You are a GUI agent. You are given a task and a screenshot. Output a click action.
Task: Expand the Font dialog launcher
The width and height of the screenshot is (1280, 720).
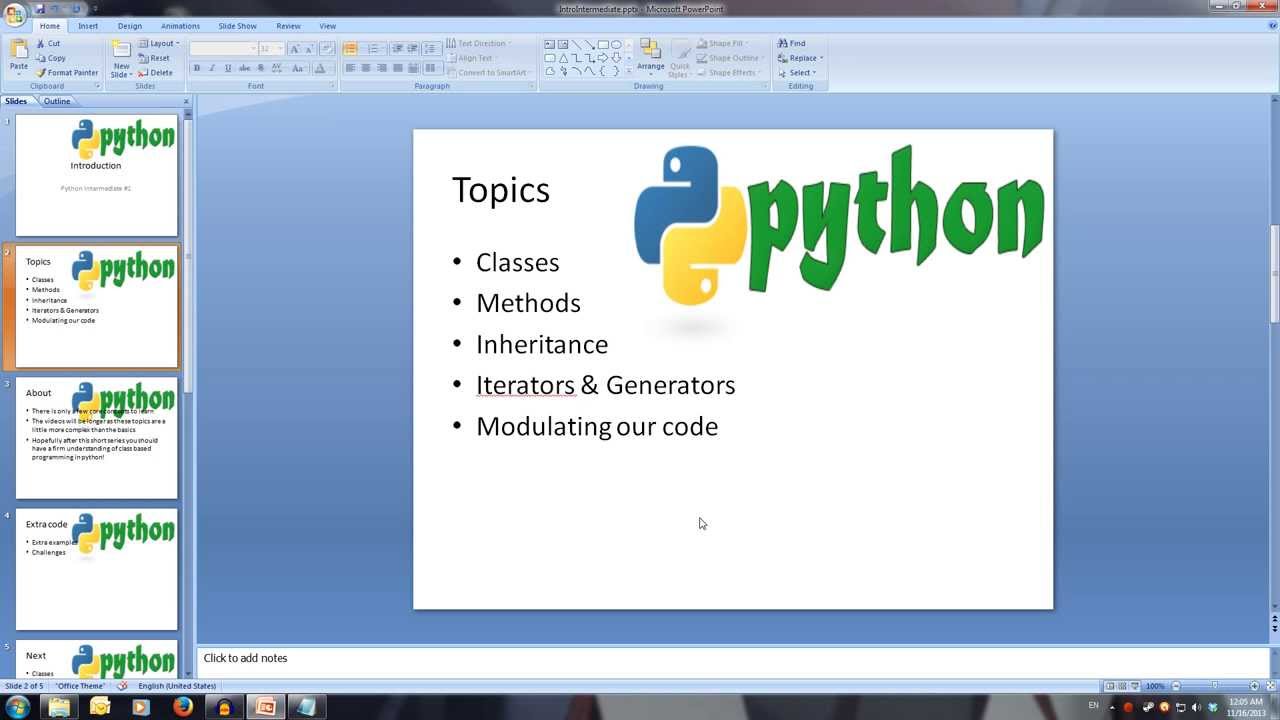[332, 86]
